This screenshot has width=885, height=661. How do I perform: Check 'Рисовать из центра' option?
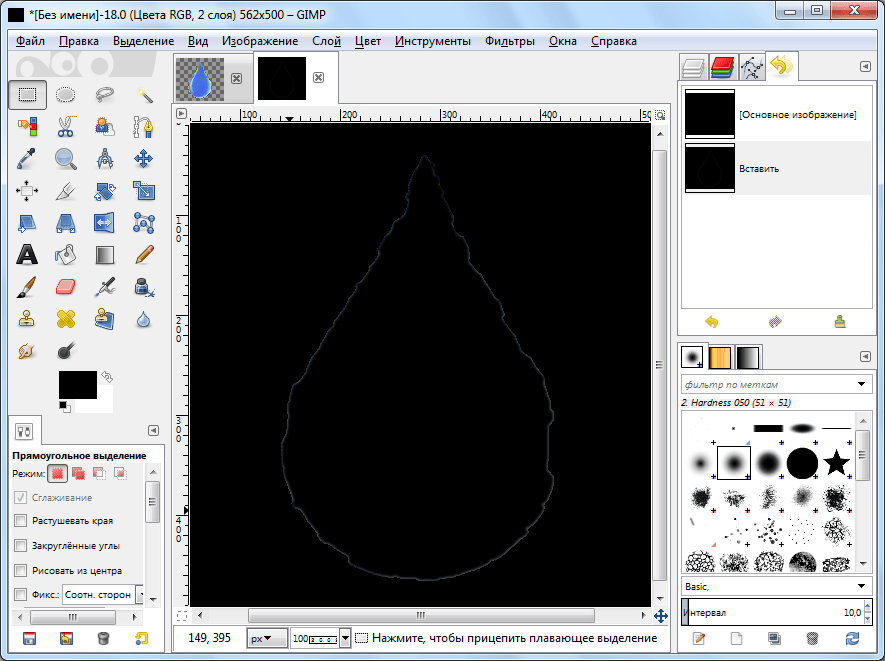point(21,571)
